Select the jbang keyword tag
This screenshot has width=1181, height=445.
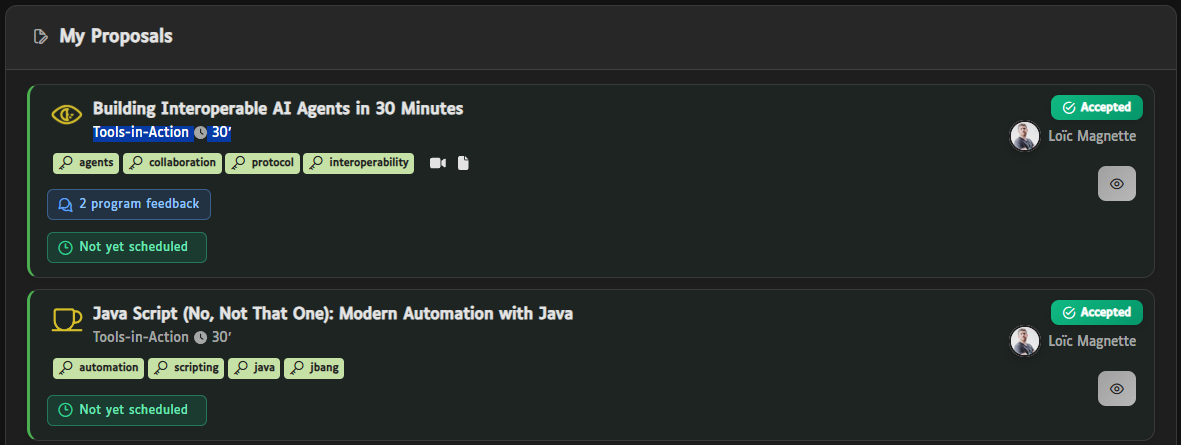[x=314, y=368]
